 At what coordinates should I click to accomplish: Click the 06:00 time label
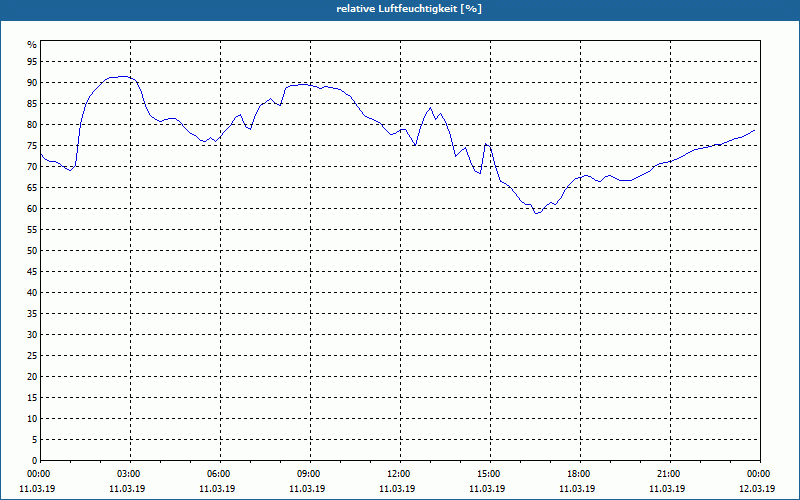tap(220, 474)
